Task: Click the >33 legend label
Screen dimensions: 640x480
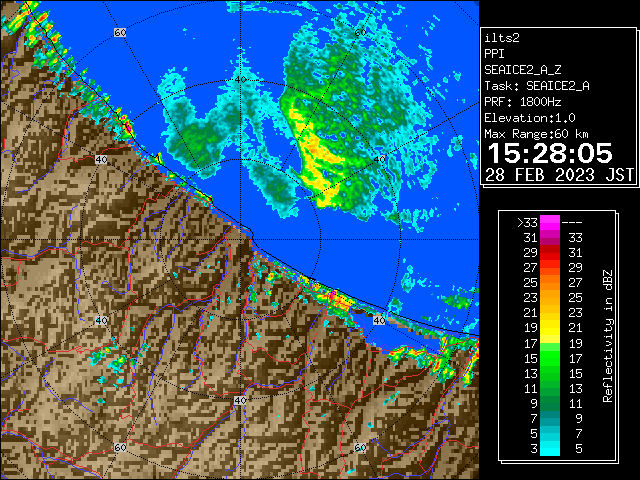Action: (528, 223)
